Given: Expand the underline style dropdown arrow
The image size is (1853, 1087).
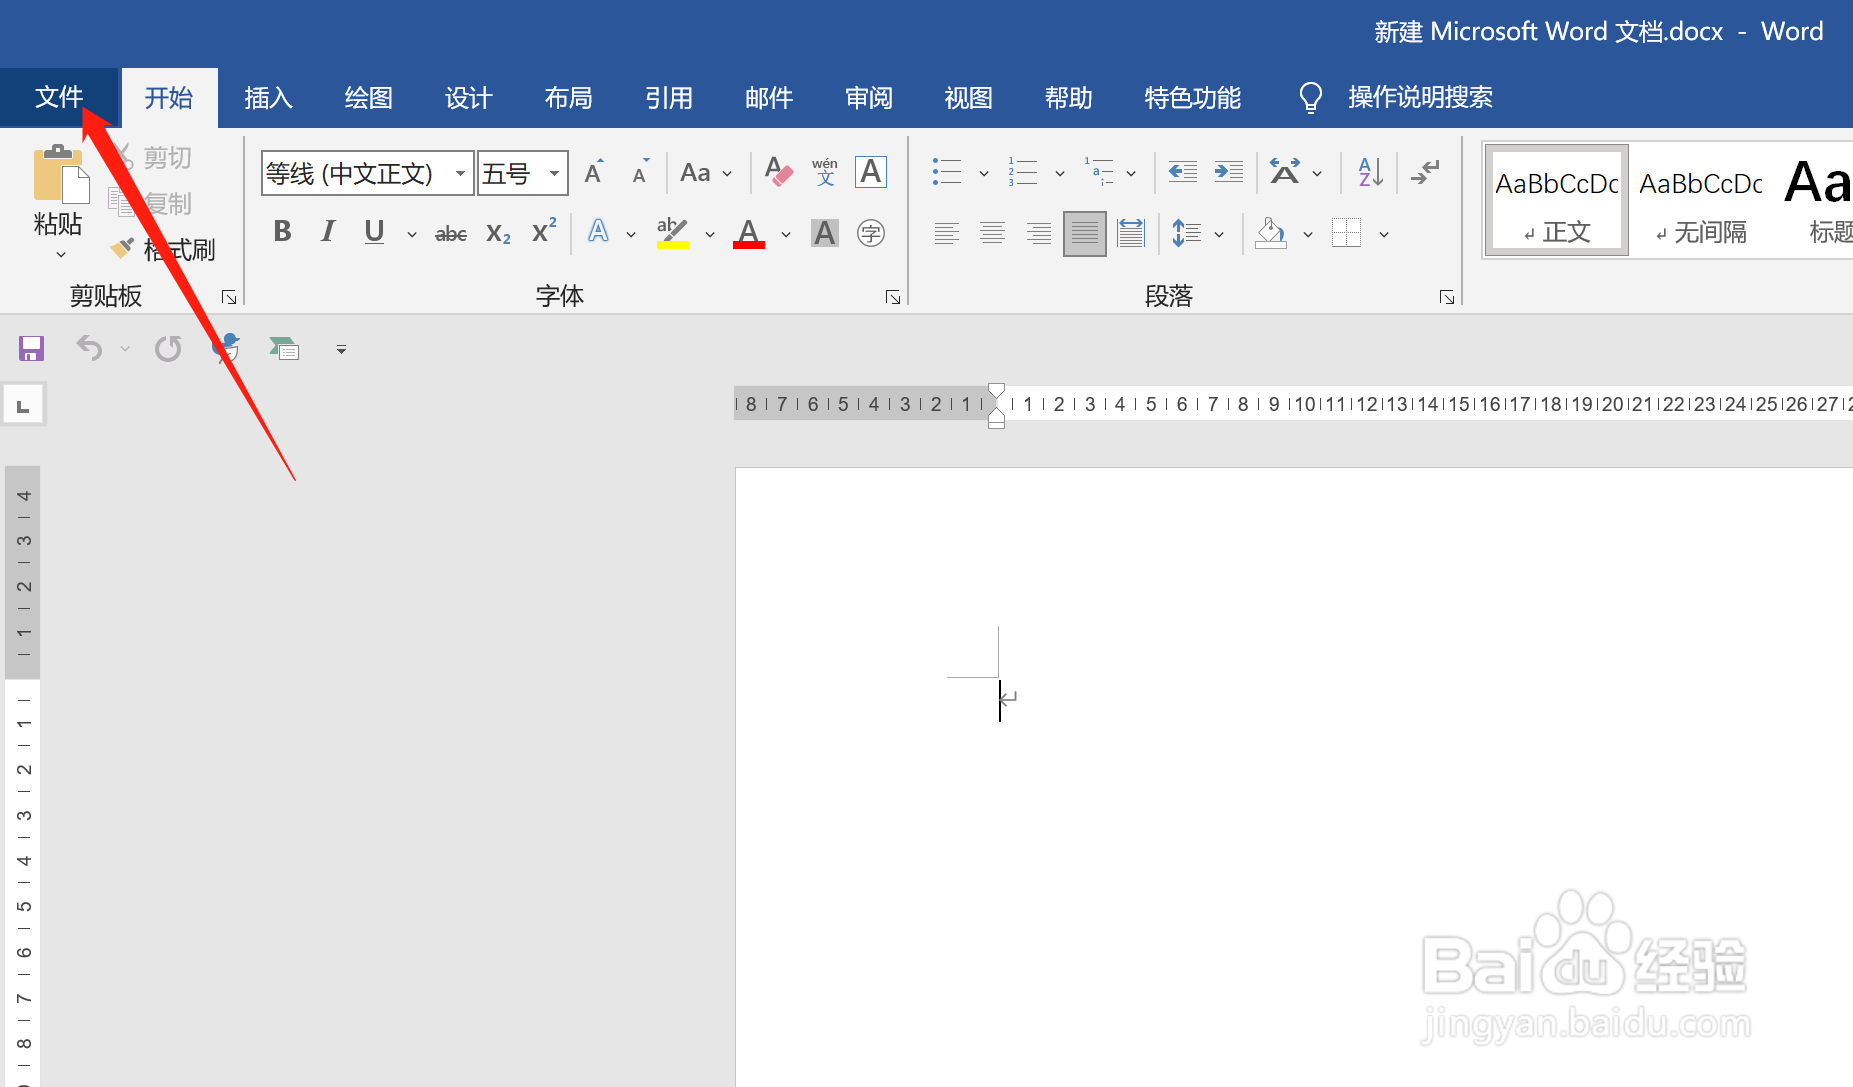Looking at the screenshot, I should pos(411,234).
